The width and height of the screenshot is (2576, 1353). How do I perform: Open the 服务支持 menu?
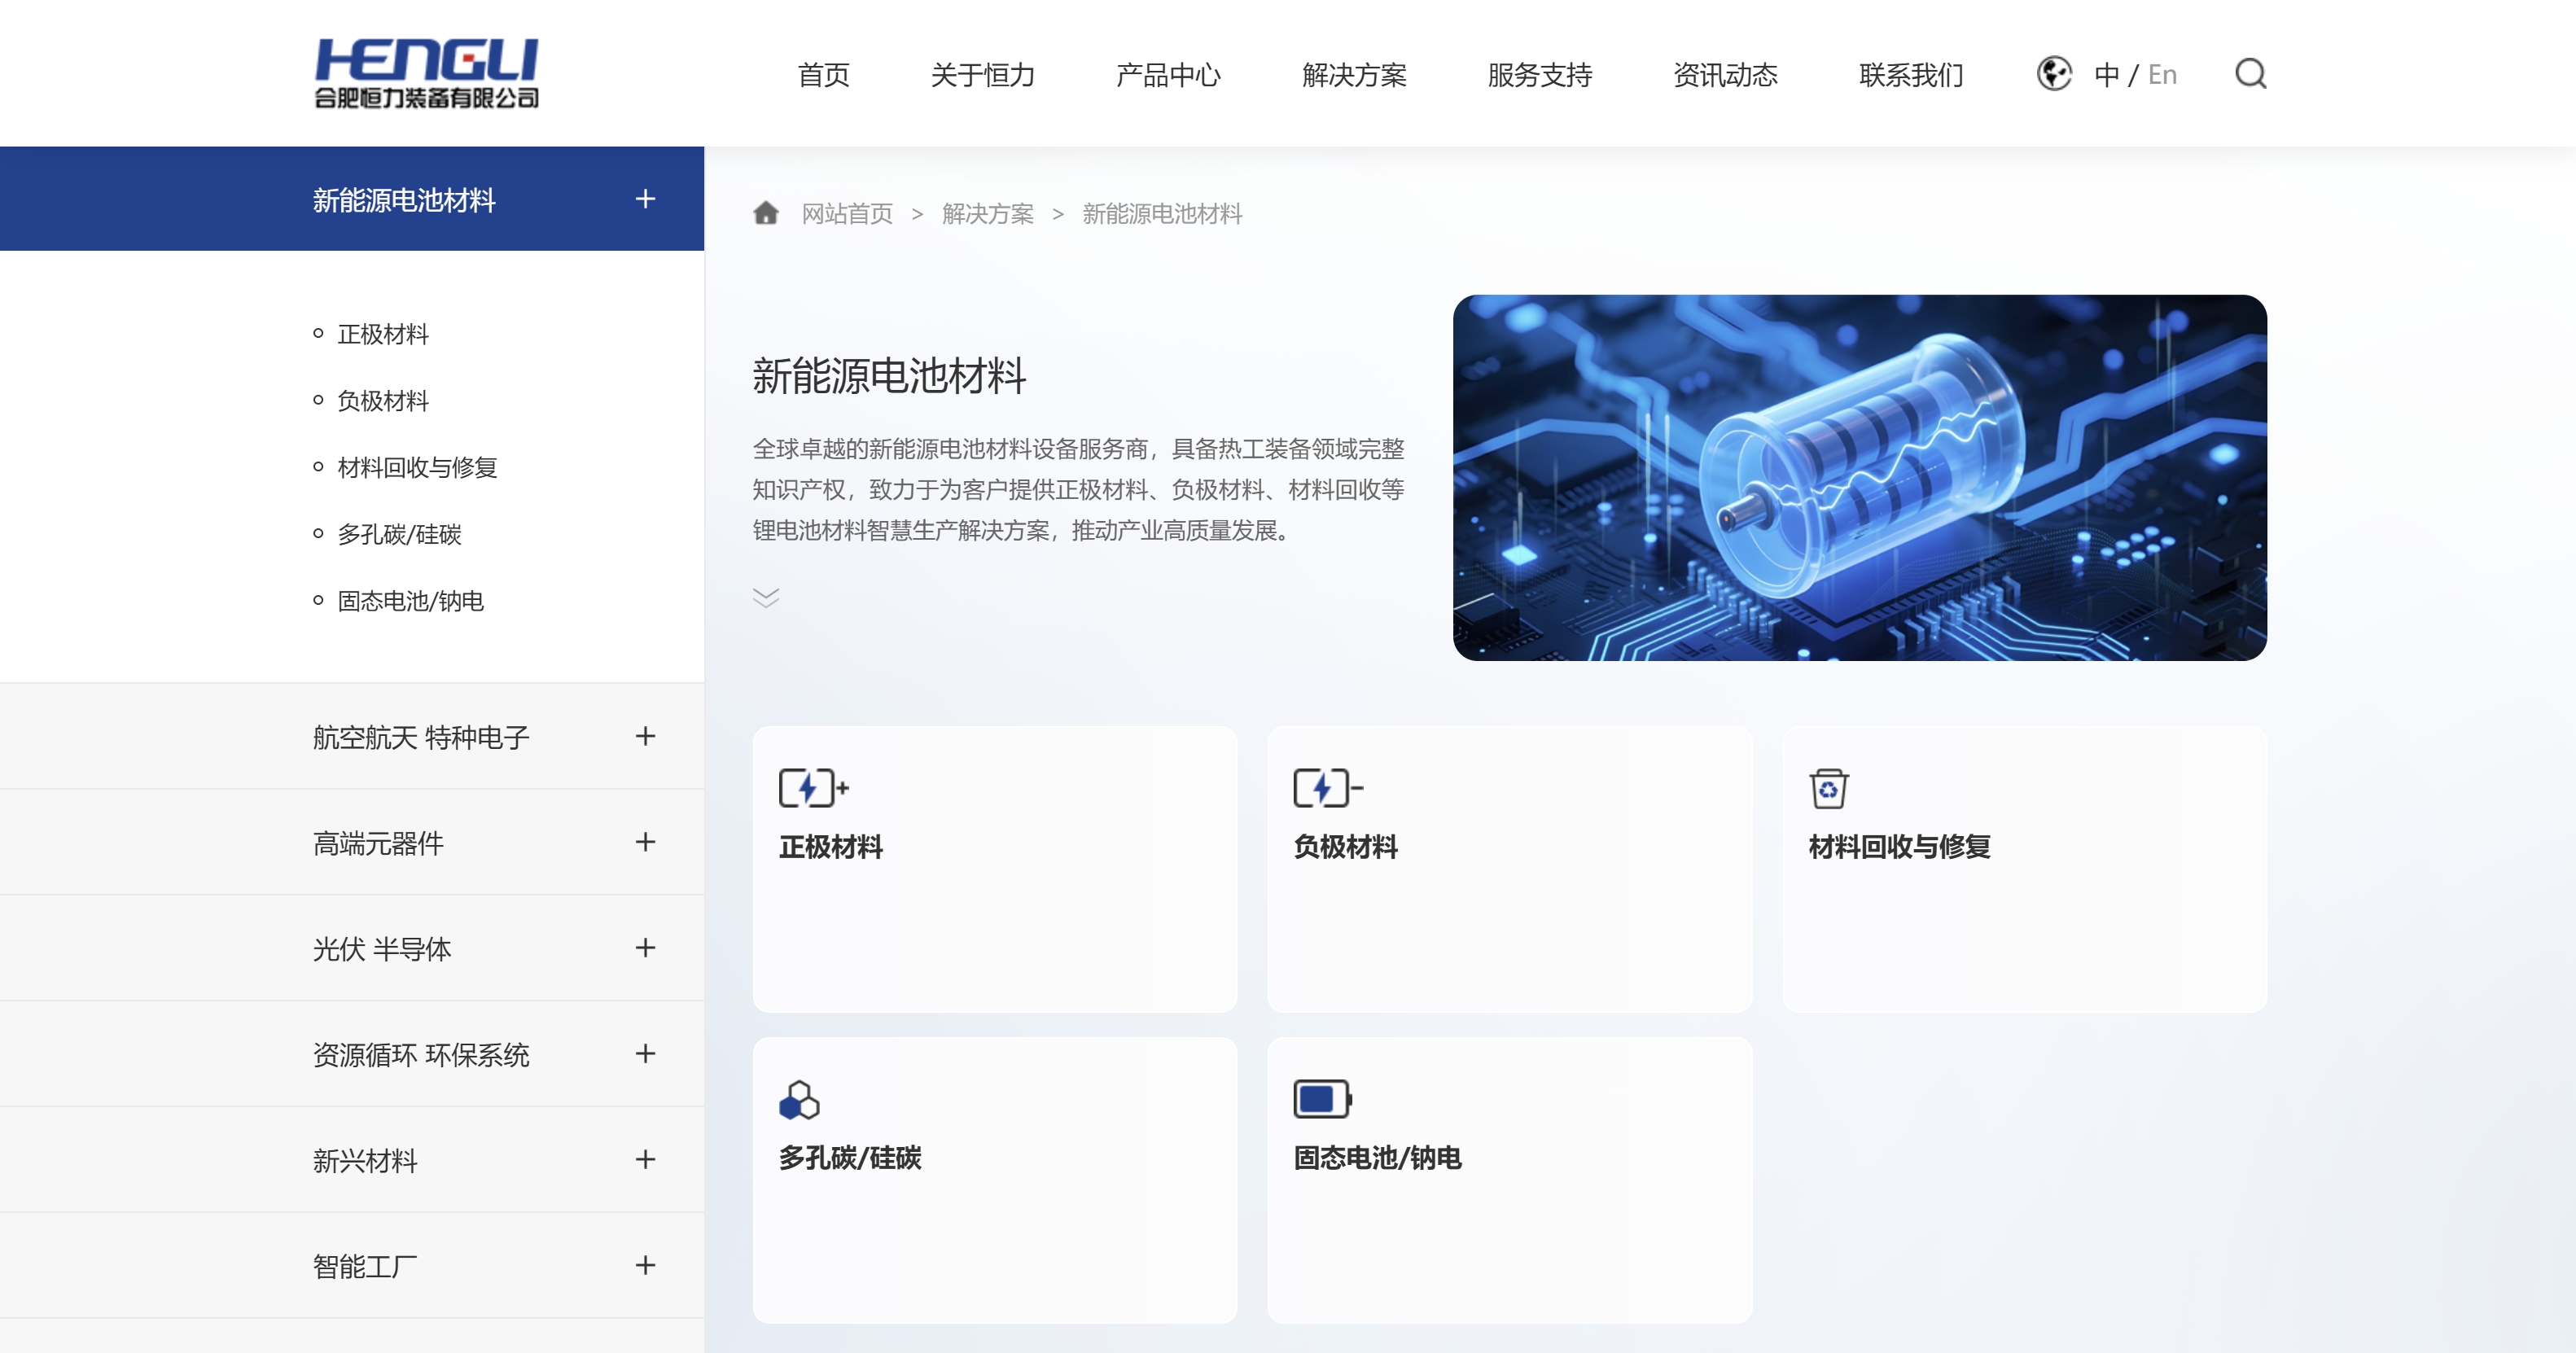point(1538,75)
